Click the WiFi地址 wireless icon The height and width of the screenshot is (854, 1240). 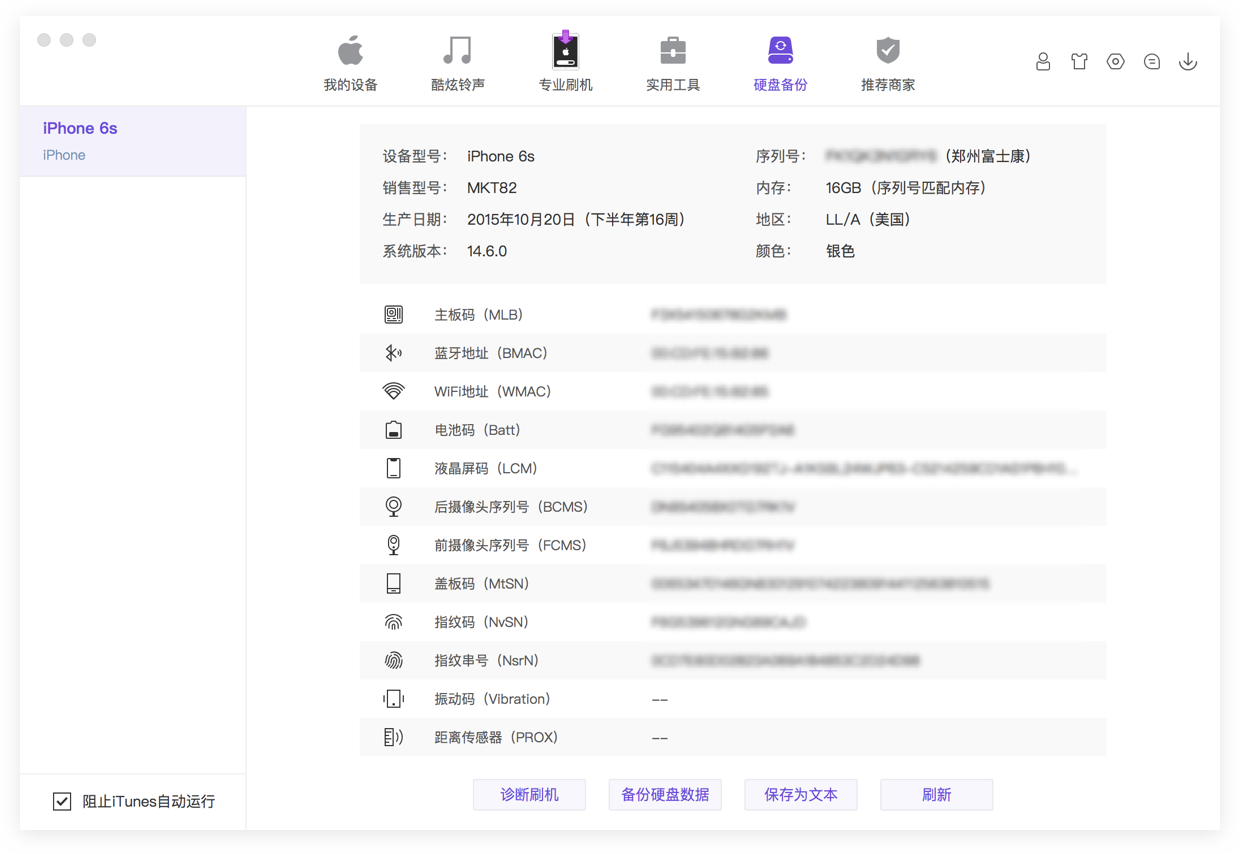click(394, 391)
